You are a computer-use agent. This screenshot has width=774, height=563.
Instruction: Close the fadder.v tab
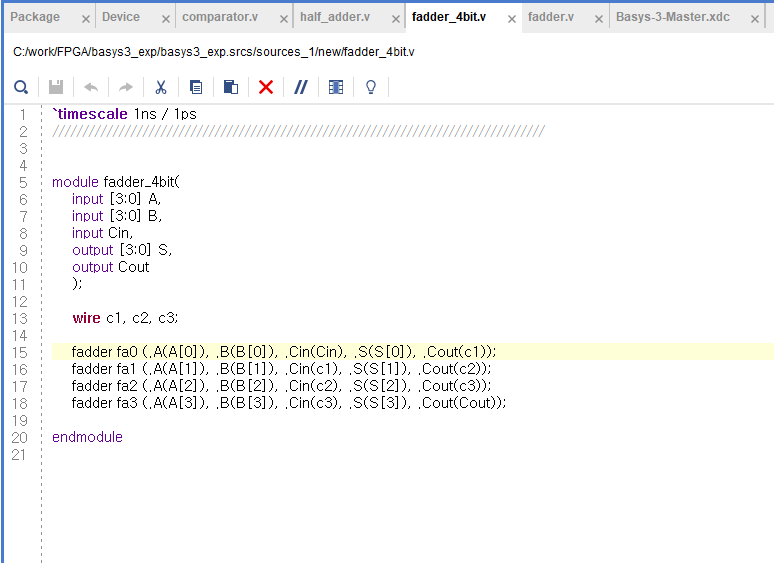click(x=599, y=19)
